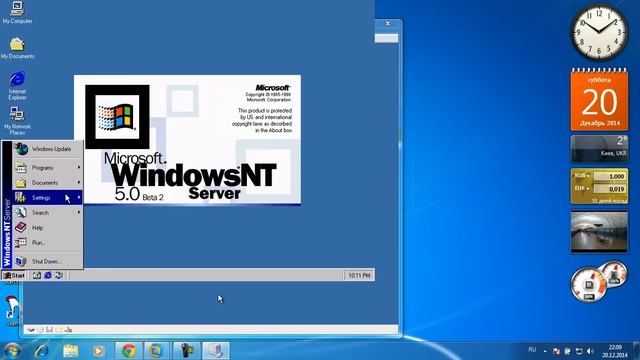
Task: Switch to the virtual machine taskbar button
Action: click(x=216, y=351)
